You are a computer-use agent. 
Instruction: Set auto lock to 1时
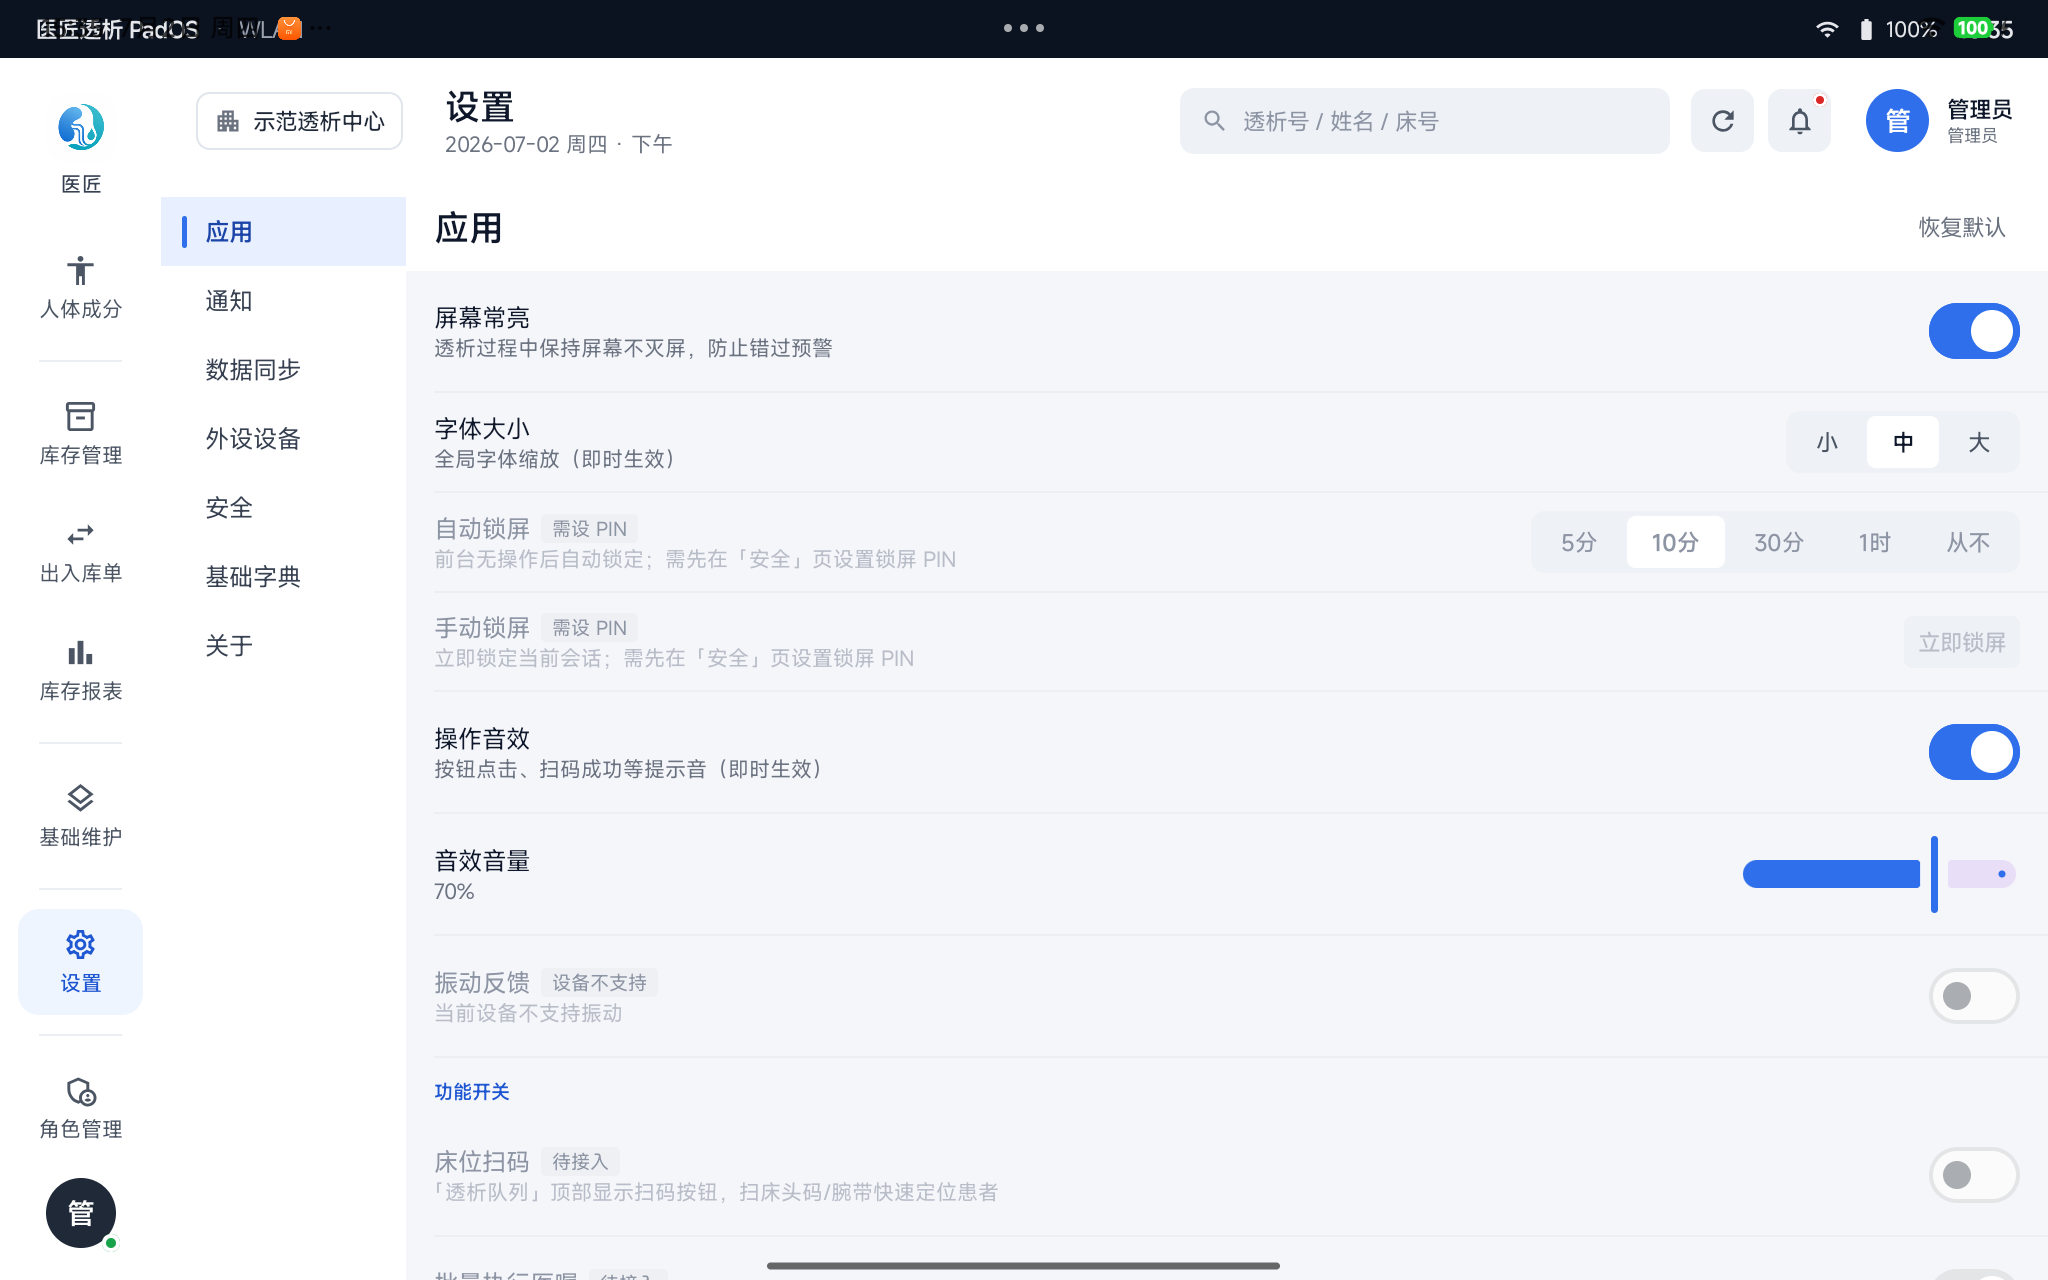click(x=1874, y=542)
